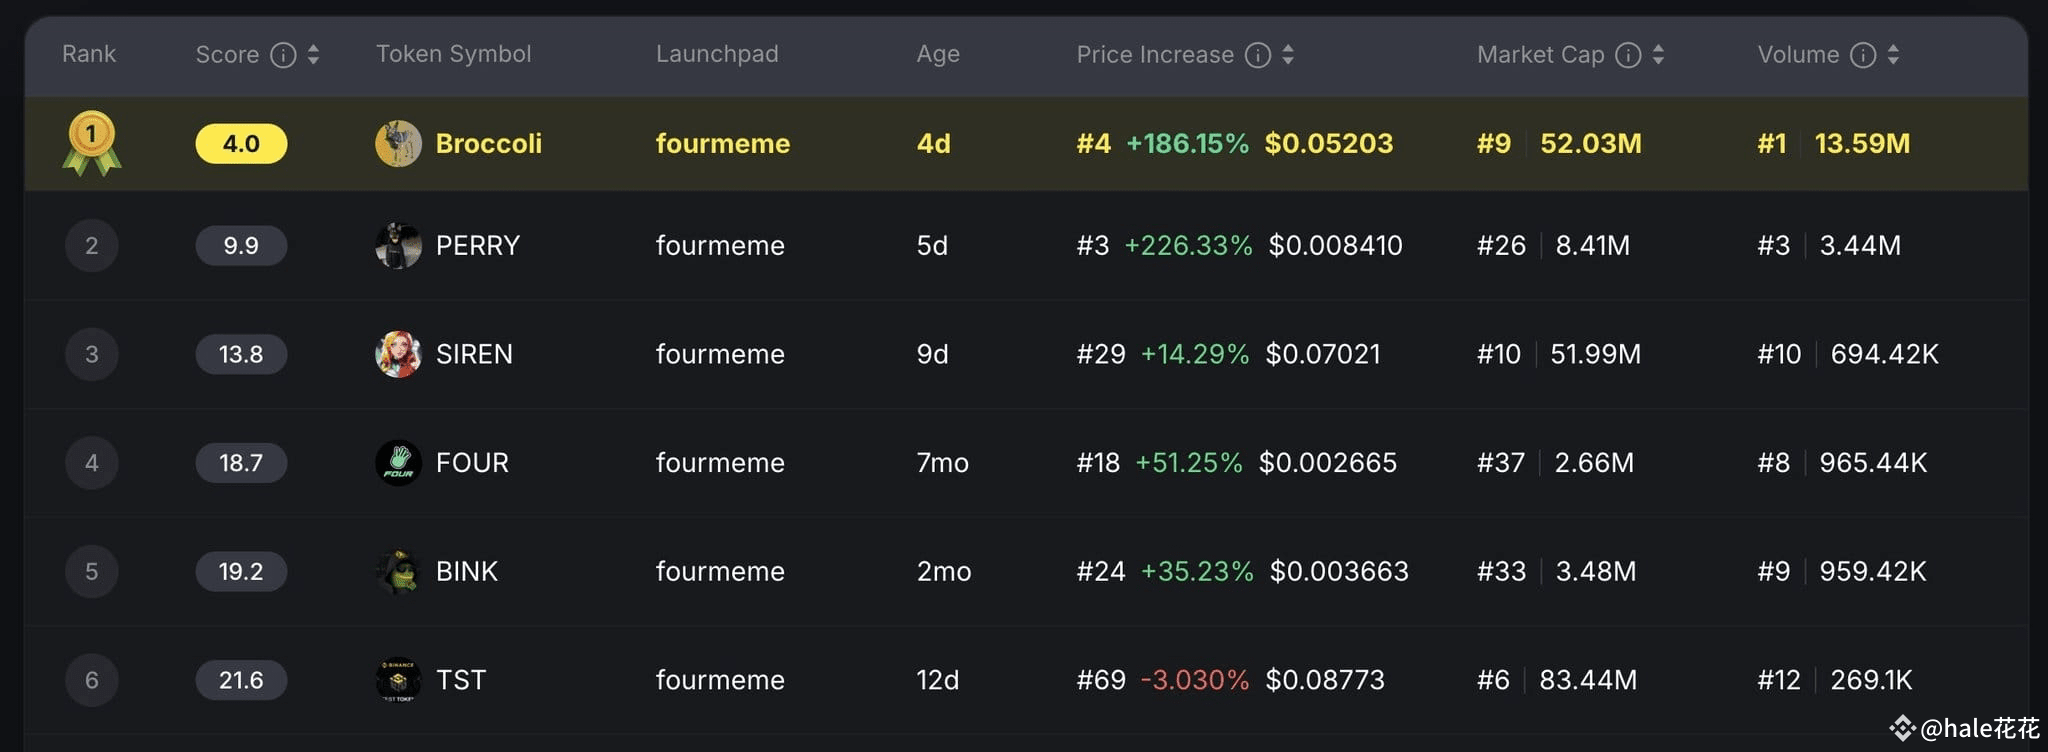Collapse the Launchpad column header menu
Screen dimensions: 2048x752
[x=716, y=55]
